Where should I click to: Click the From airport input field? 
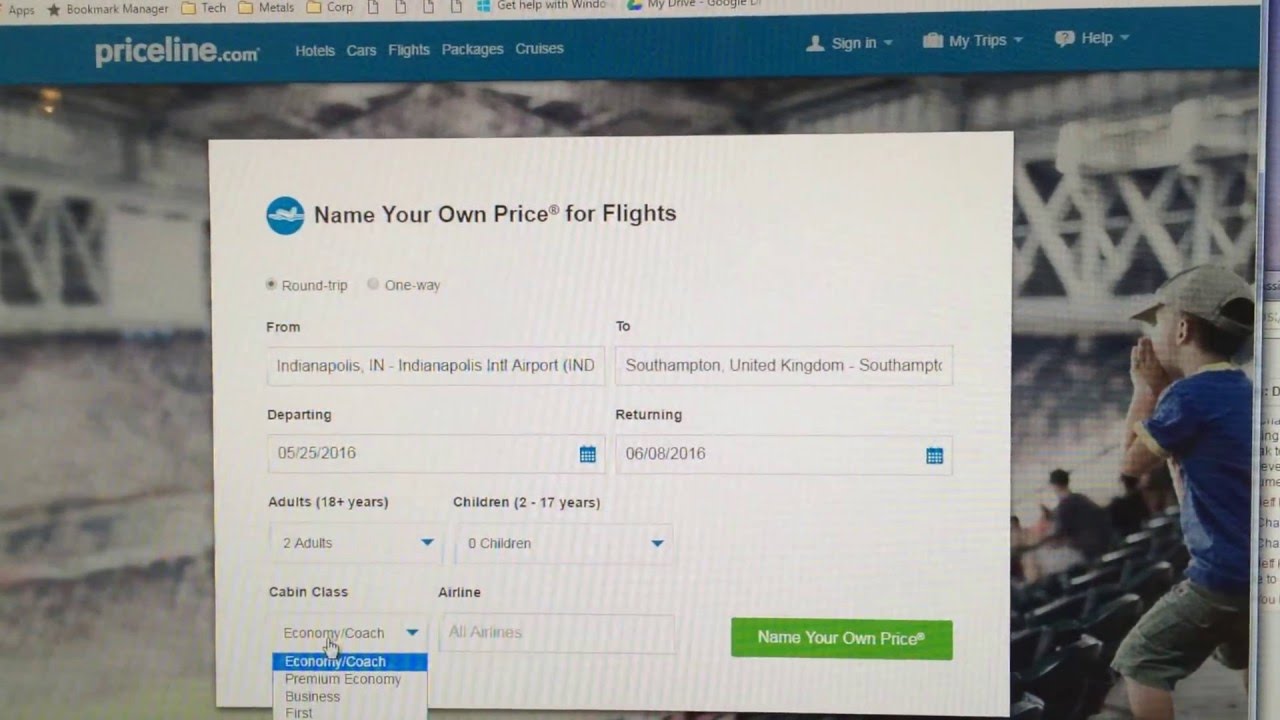click(x=436, y=366)
